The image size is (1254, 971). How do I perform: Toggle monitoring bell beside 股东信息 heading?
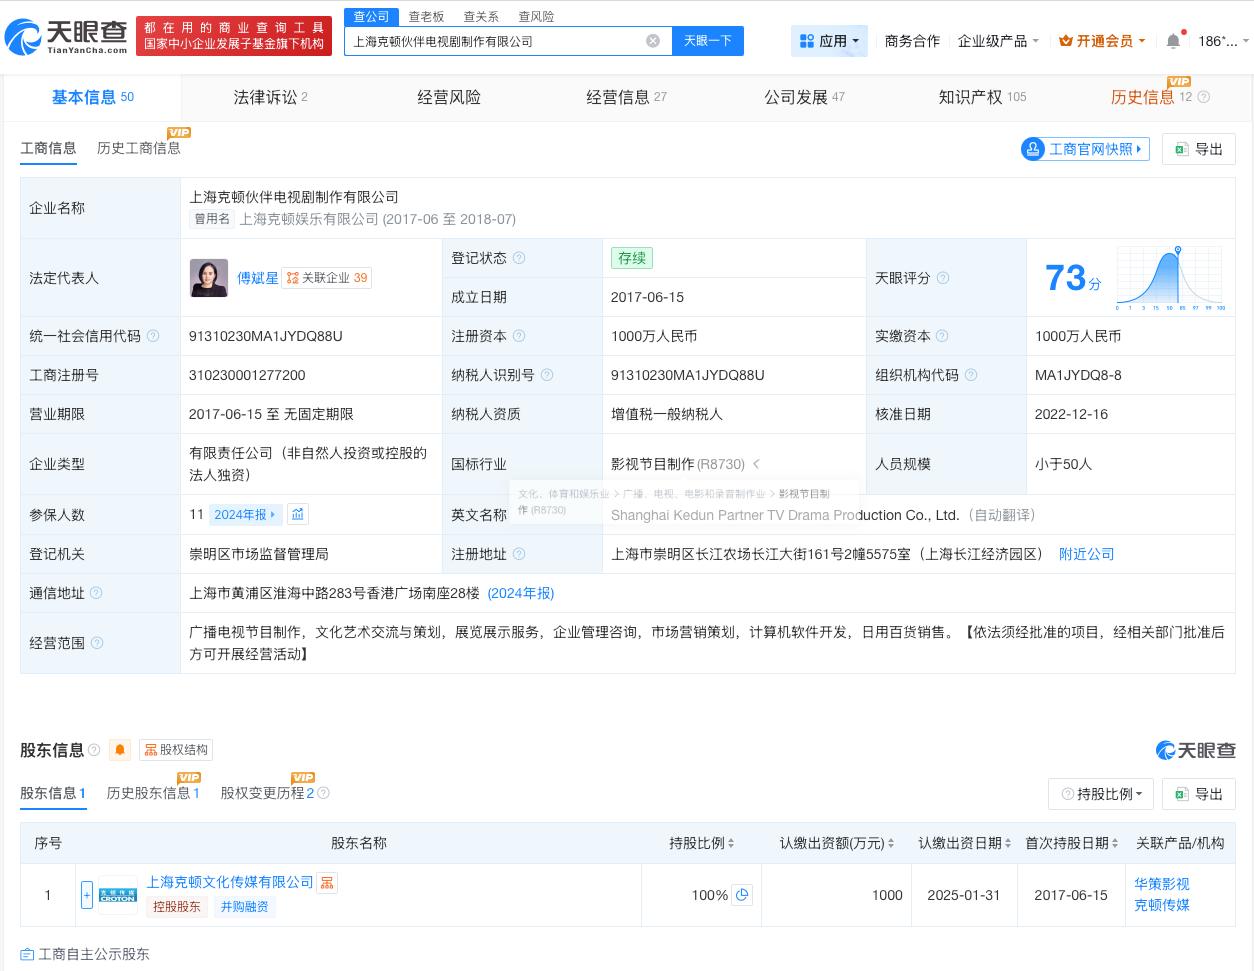[x=119, y=750]
